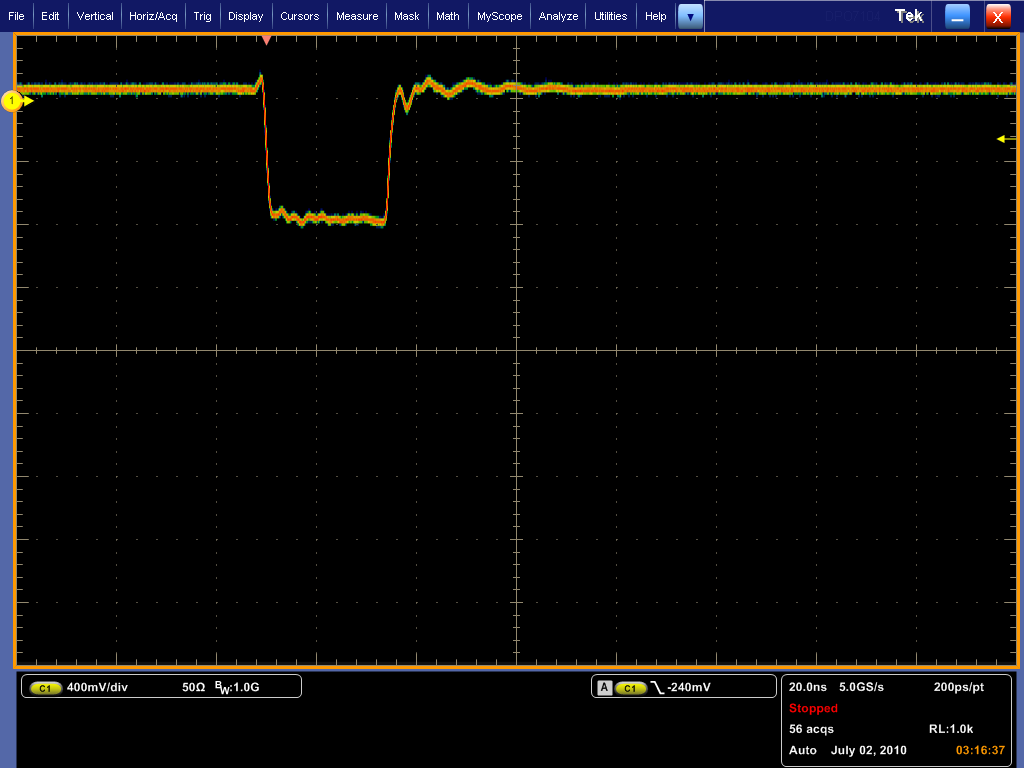Click the 400mV/div vertical scale readout
This screenshot has width=1024, height=768.
click(96, 688)
